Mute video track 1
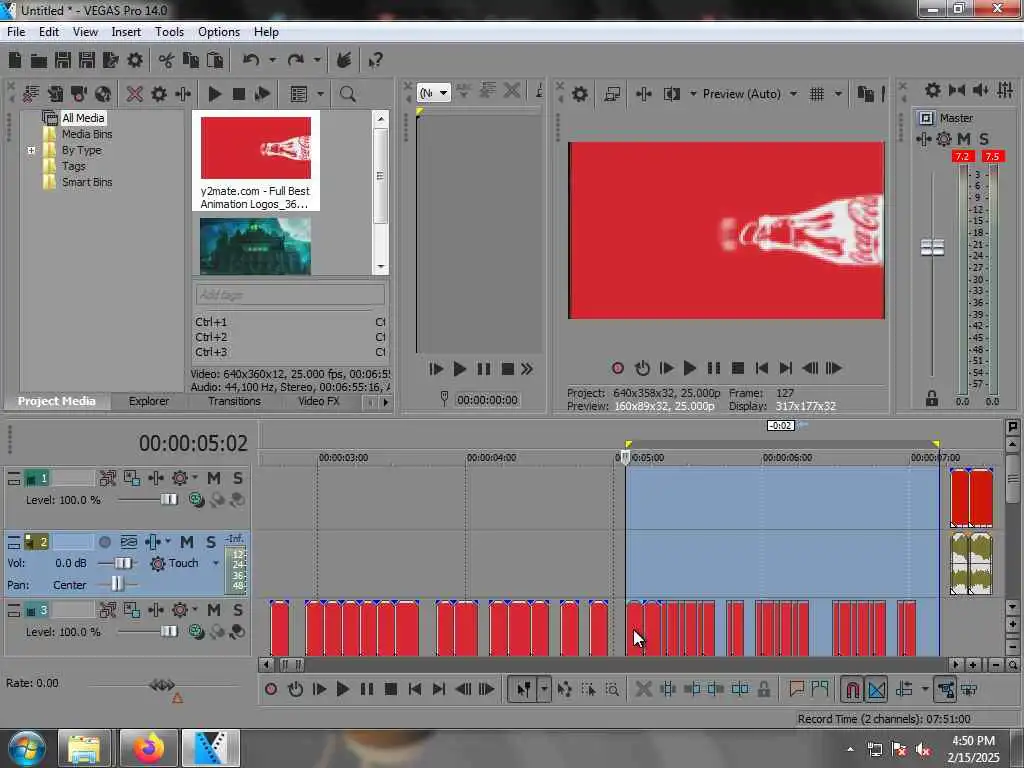The width and height of the screenshot is (1024, 768). (214, 478)
